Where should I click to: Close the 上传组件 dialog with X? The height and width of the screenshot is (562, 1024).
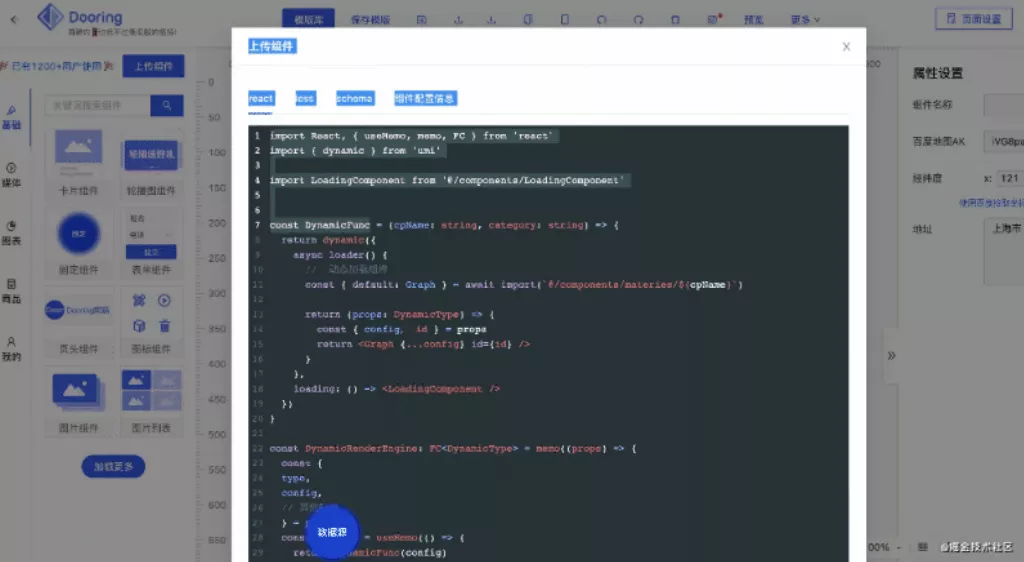pos(846,46)
